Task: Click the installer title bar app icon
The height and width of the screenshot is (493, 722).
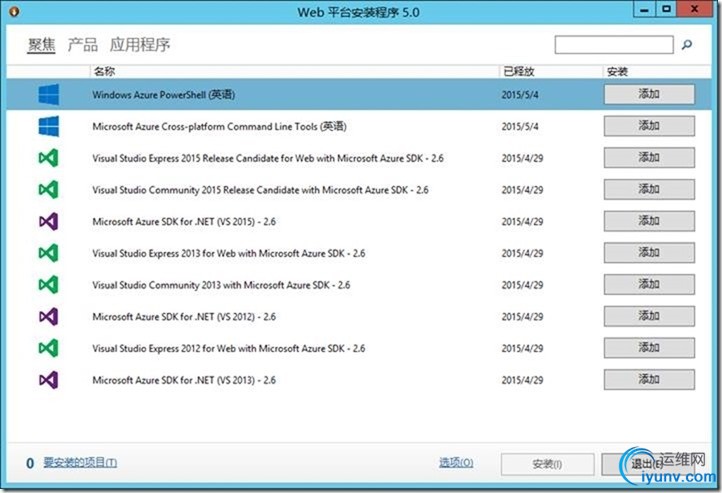Action: (x=14, y=11)
